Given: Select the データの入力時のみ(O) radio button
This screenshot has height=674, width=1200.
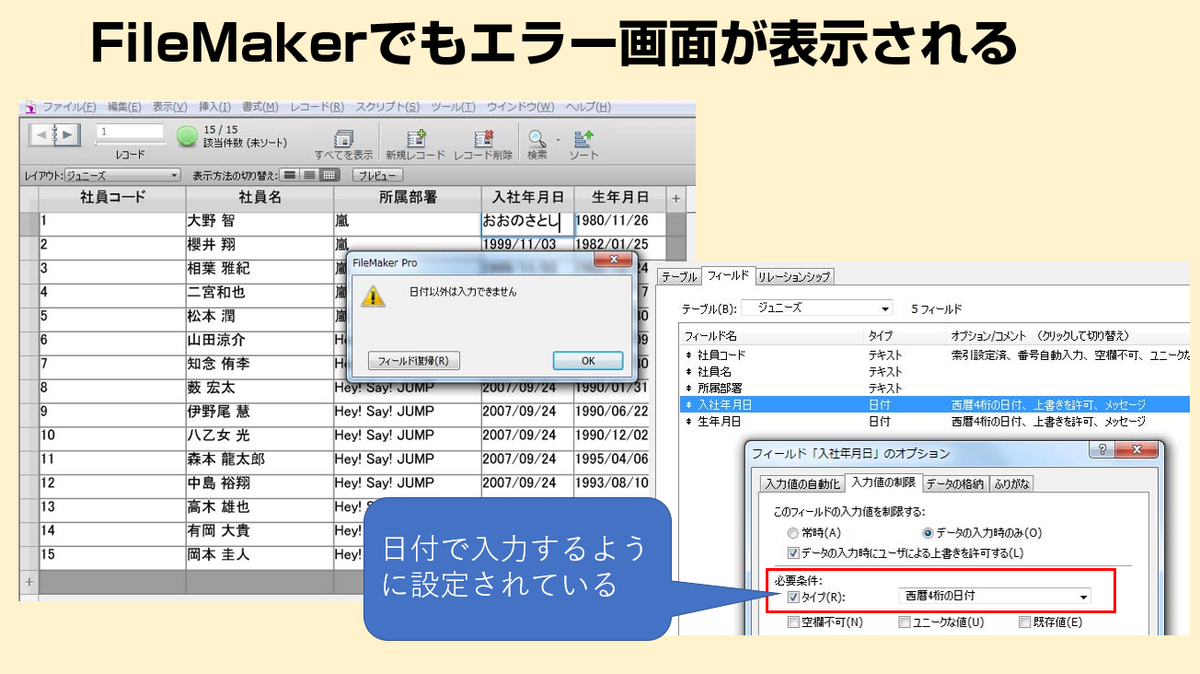Looking at the screenshot, I should (928, 533).
